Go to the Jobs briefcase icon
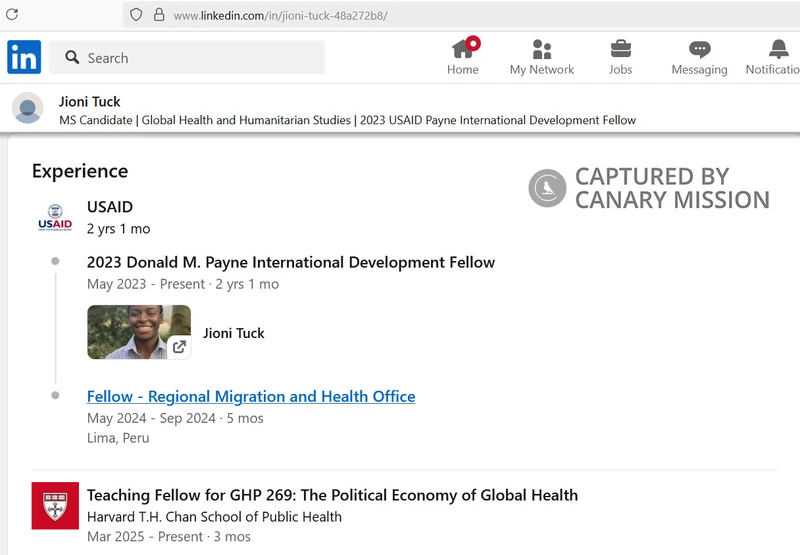 tap(620, 49)
